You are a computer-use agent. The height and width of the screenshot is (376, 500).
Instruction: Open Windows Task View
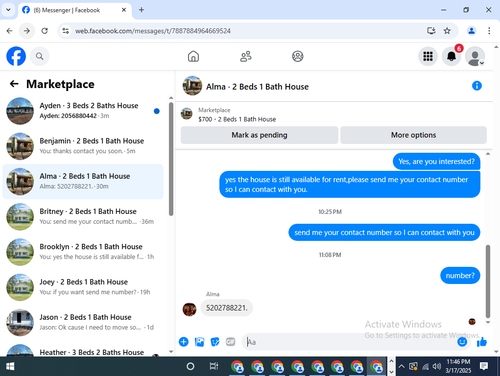pos(214,366)
